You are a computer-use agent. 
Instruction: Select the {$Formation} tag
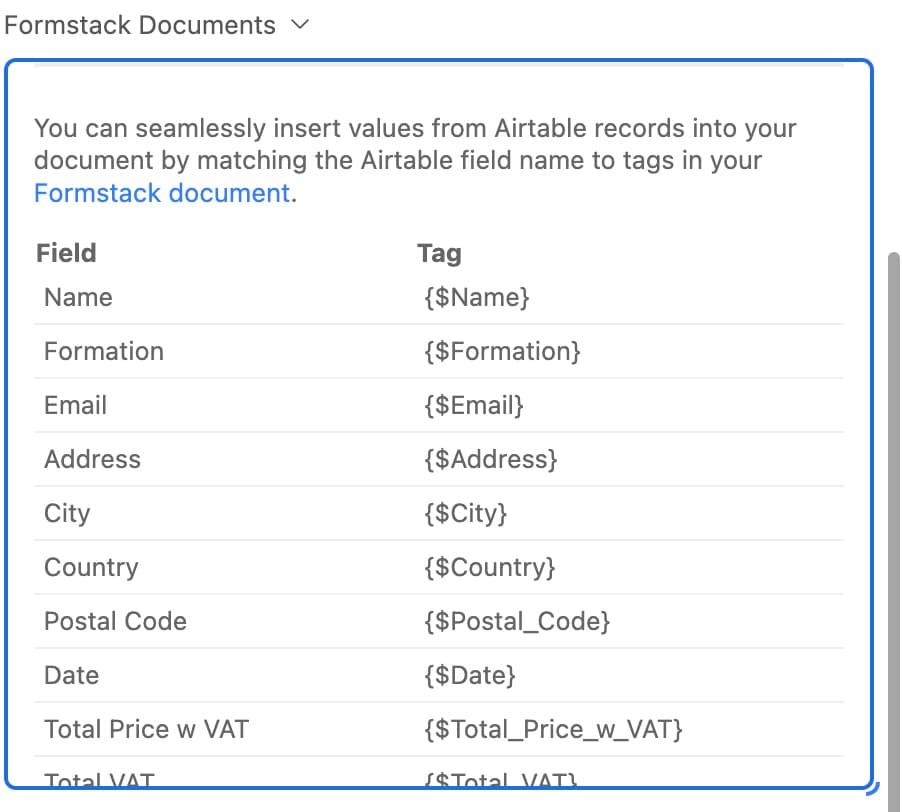(502, 352)
